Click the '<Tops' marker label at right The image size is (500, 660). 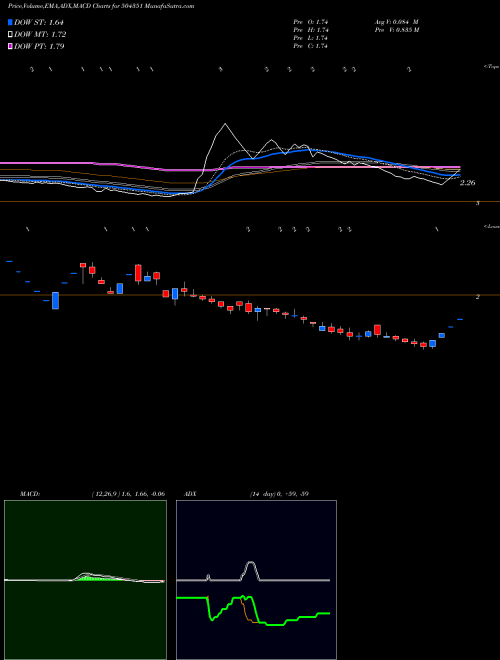click(x=492, y=67)
